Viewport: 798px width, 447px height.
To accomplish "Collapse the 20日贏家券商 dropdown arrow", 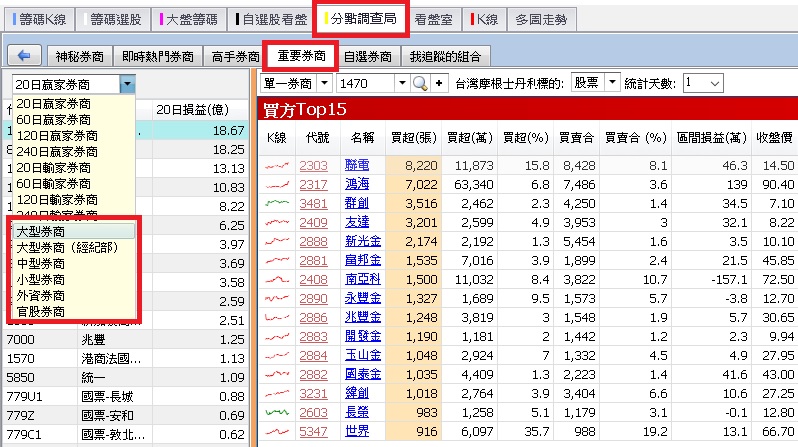I will tap(127, 84).
